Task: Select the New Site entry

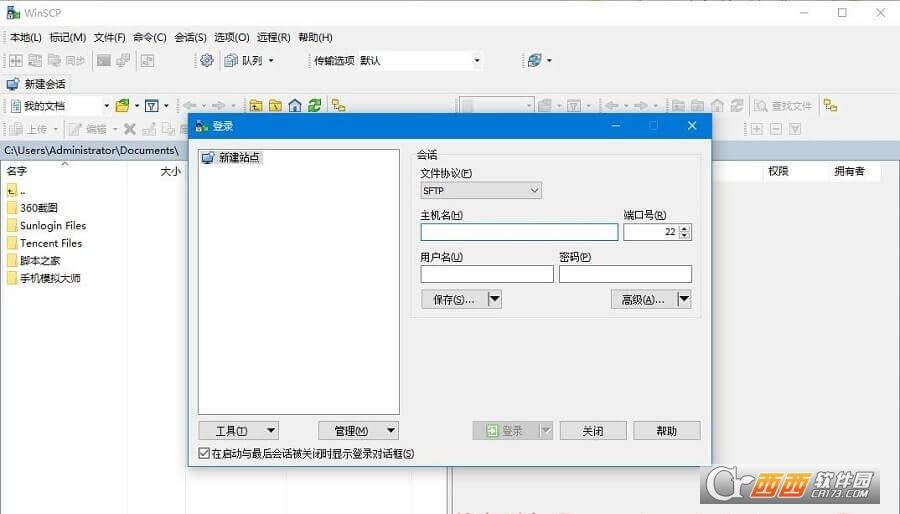Action: (231, 157)
